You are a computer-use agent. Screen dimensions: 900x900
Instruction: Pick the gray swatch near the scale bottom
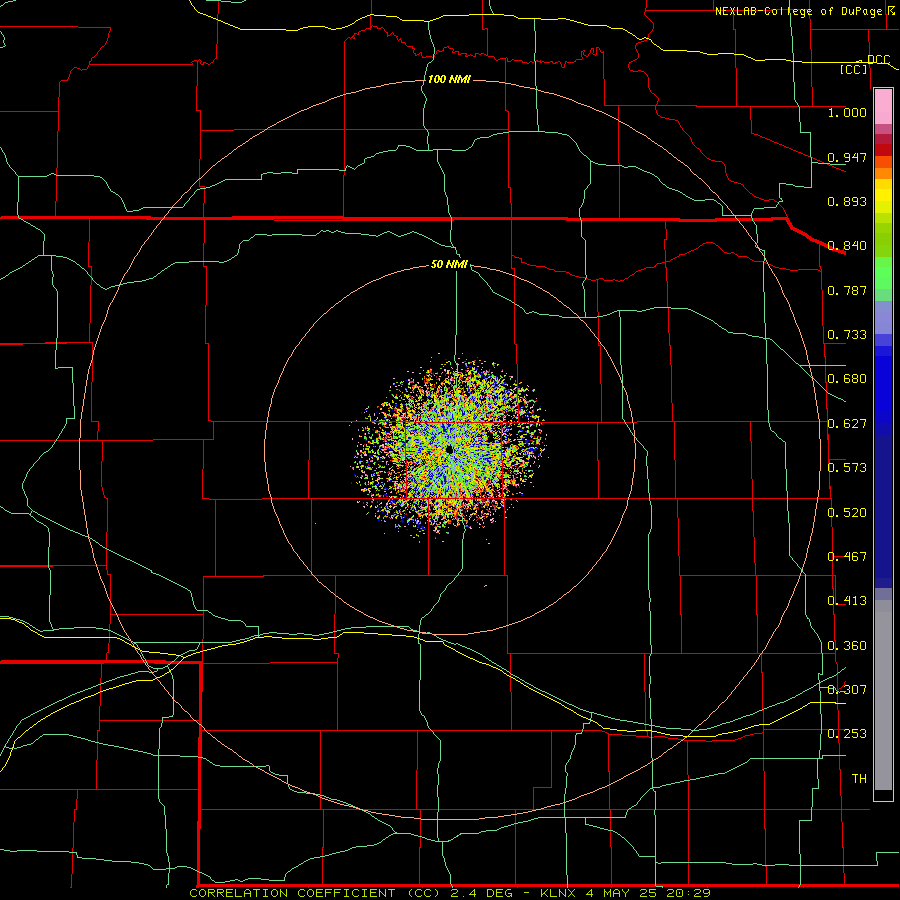883,700
